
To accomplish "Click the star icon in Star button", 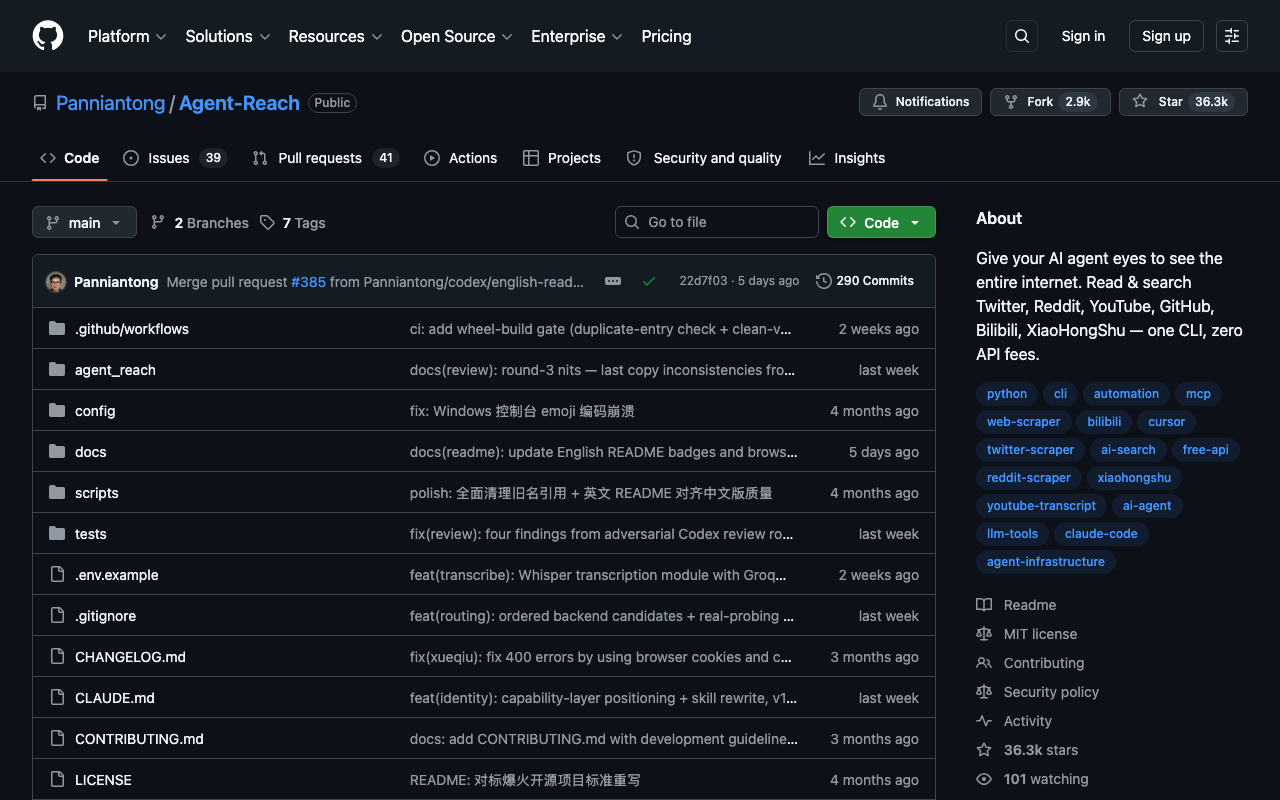I will click(x=1140, y=102).
